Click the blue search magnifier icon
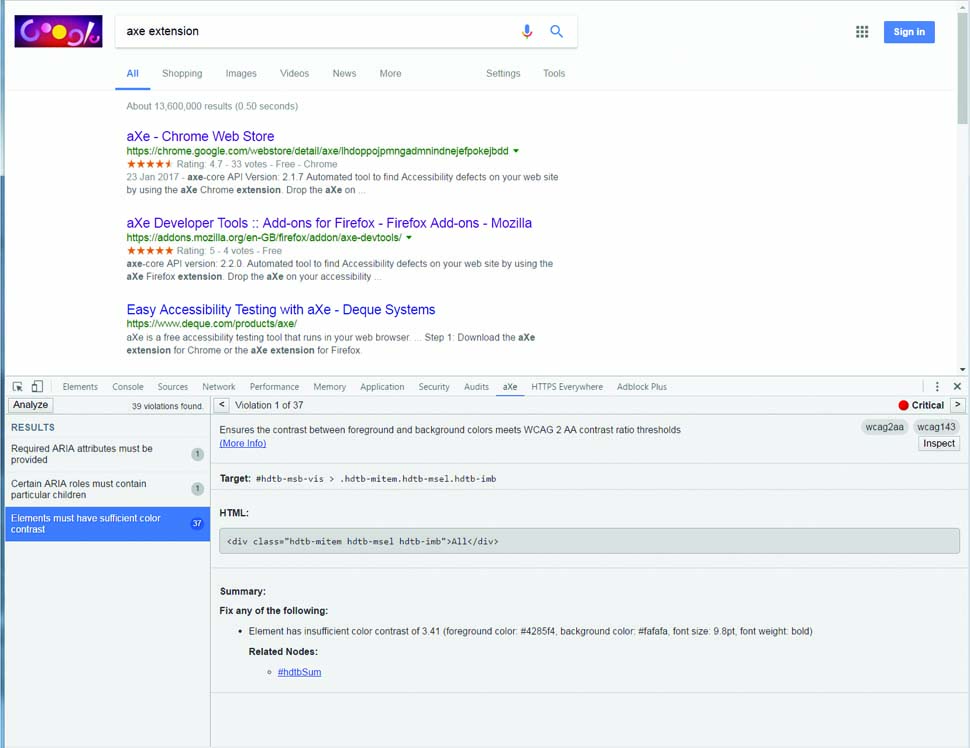 [x=556, y=31]
